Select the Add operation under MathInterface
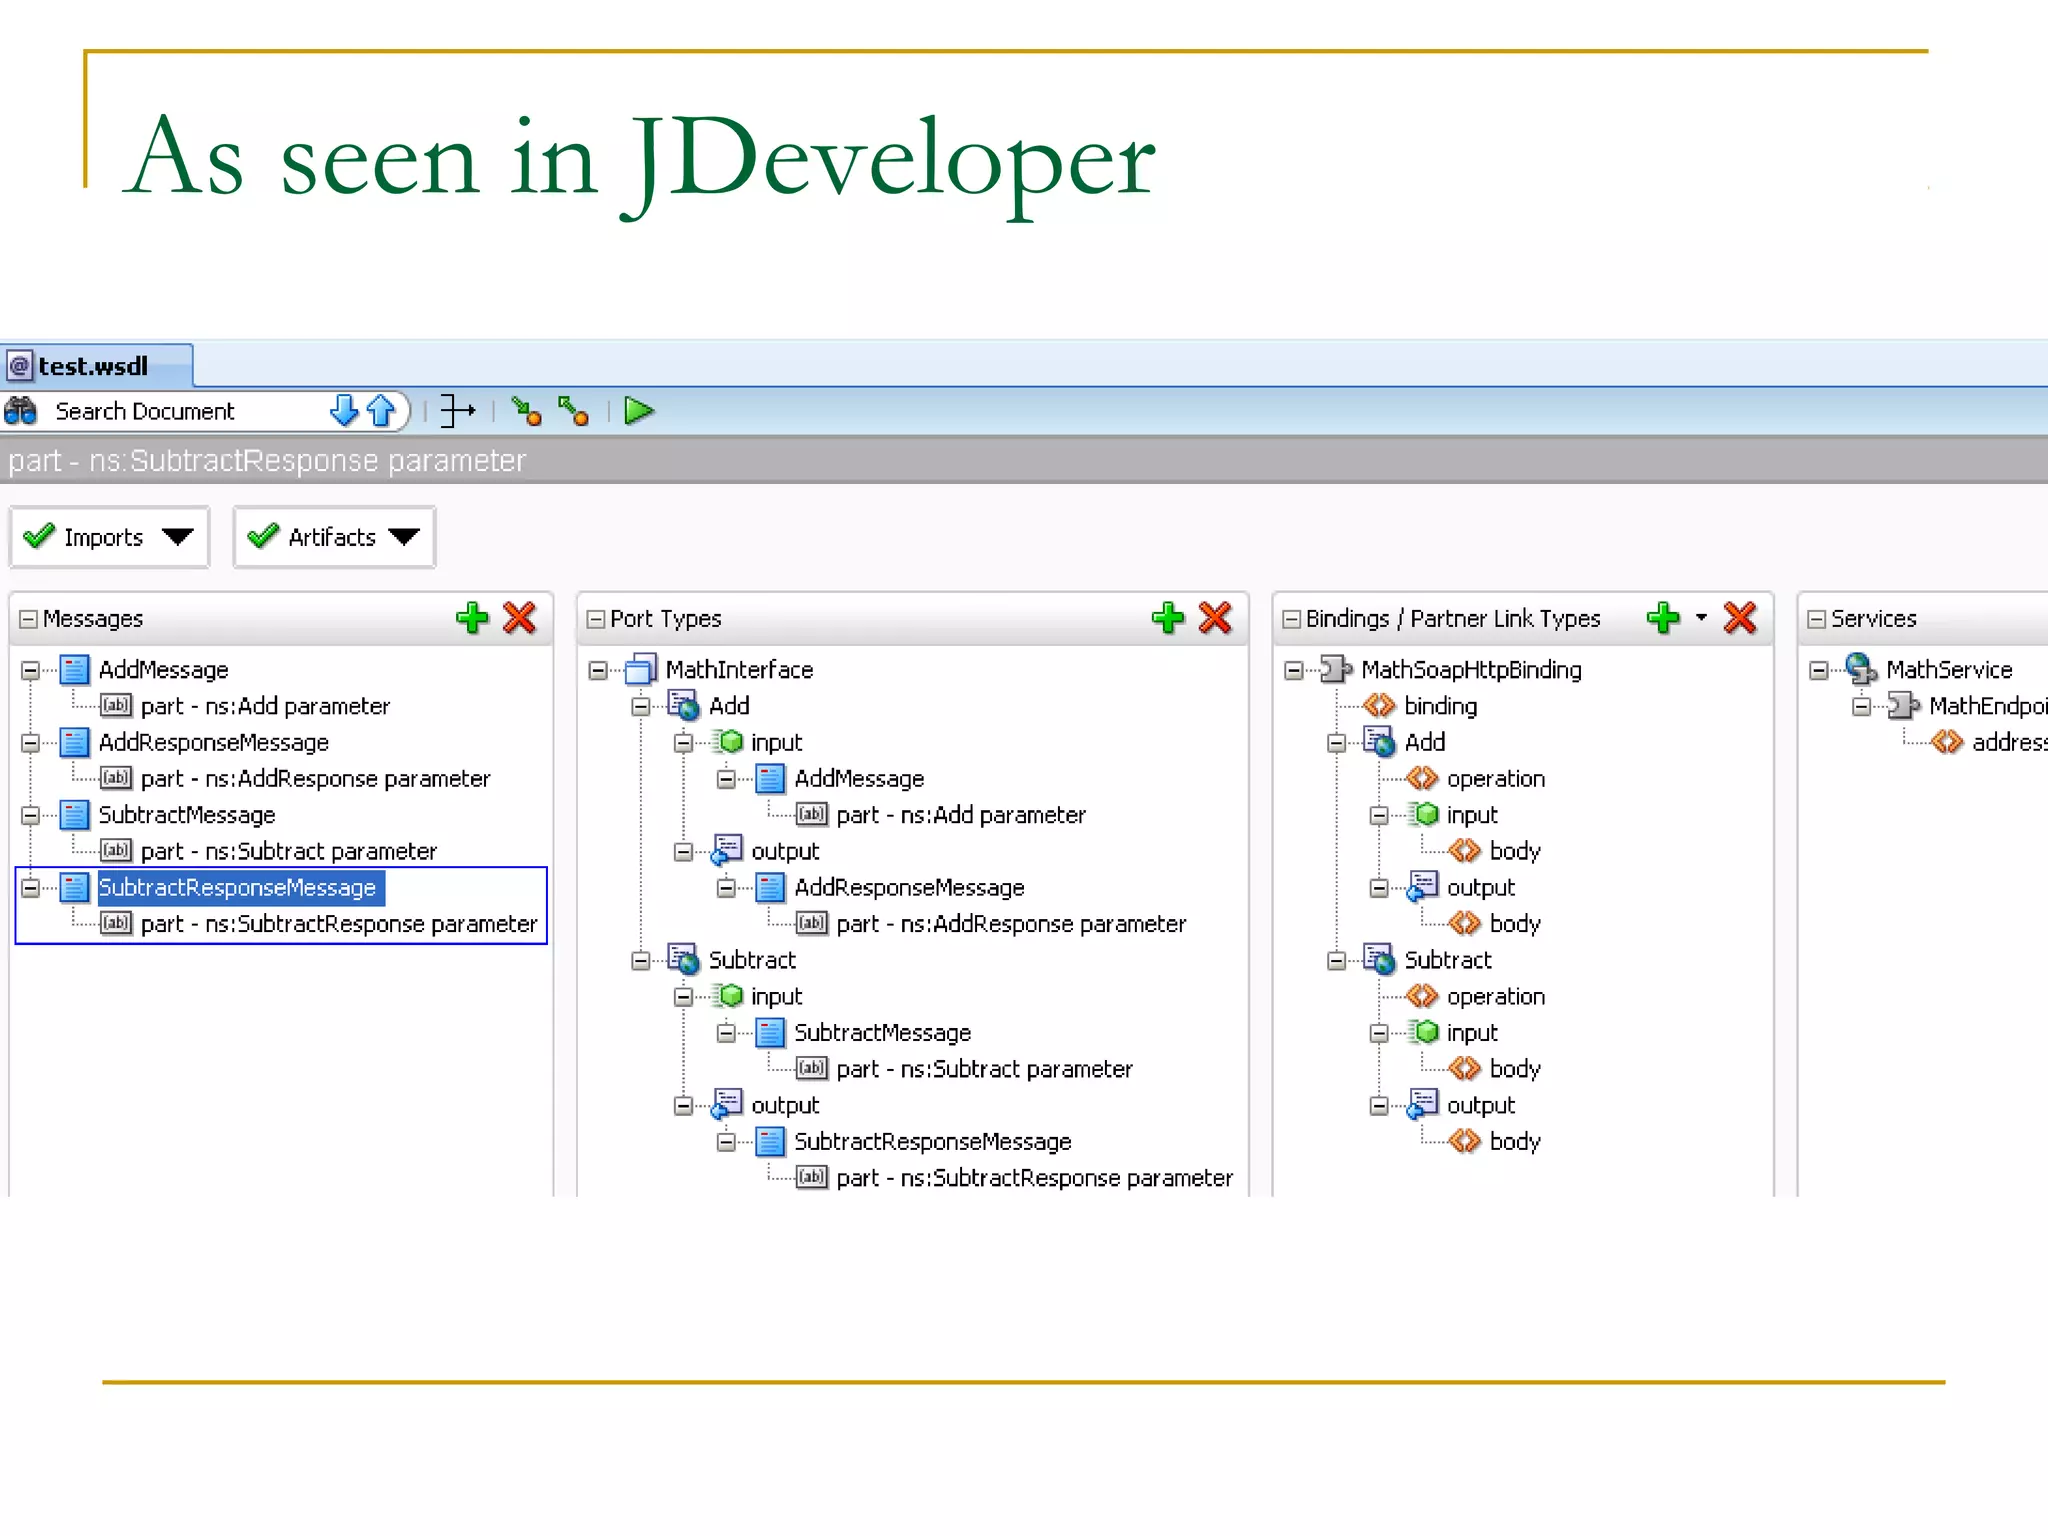The width and height of the screenshot is (2048, 1536). coord(729,706)
